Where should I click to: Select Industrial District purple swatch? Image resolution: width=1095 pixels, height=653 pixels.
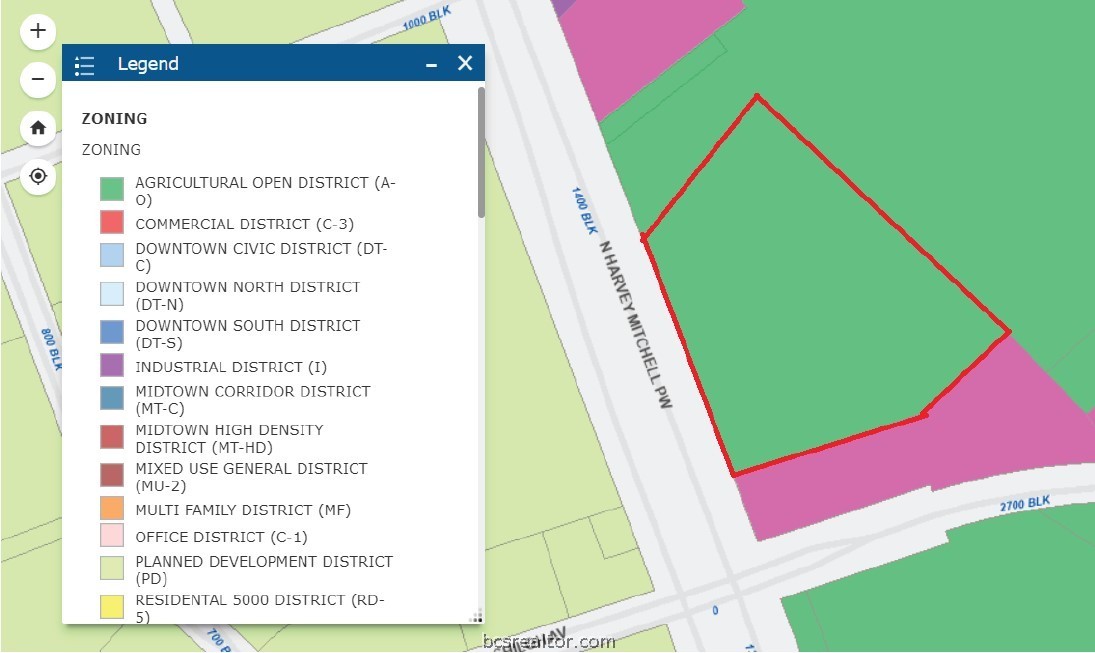(x=112, y=366)
